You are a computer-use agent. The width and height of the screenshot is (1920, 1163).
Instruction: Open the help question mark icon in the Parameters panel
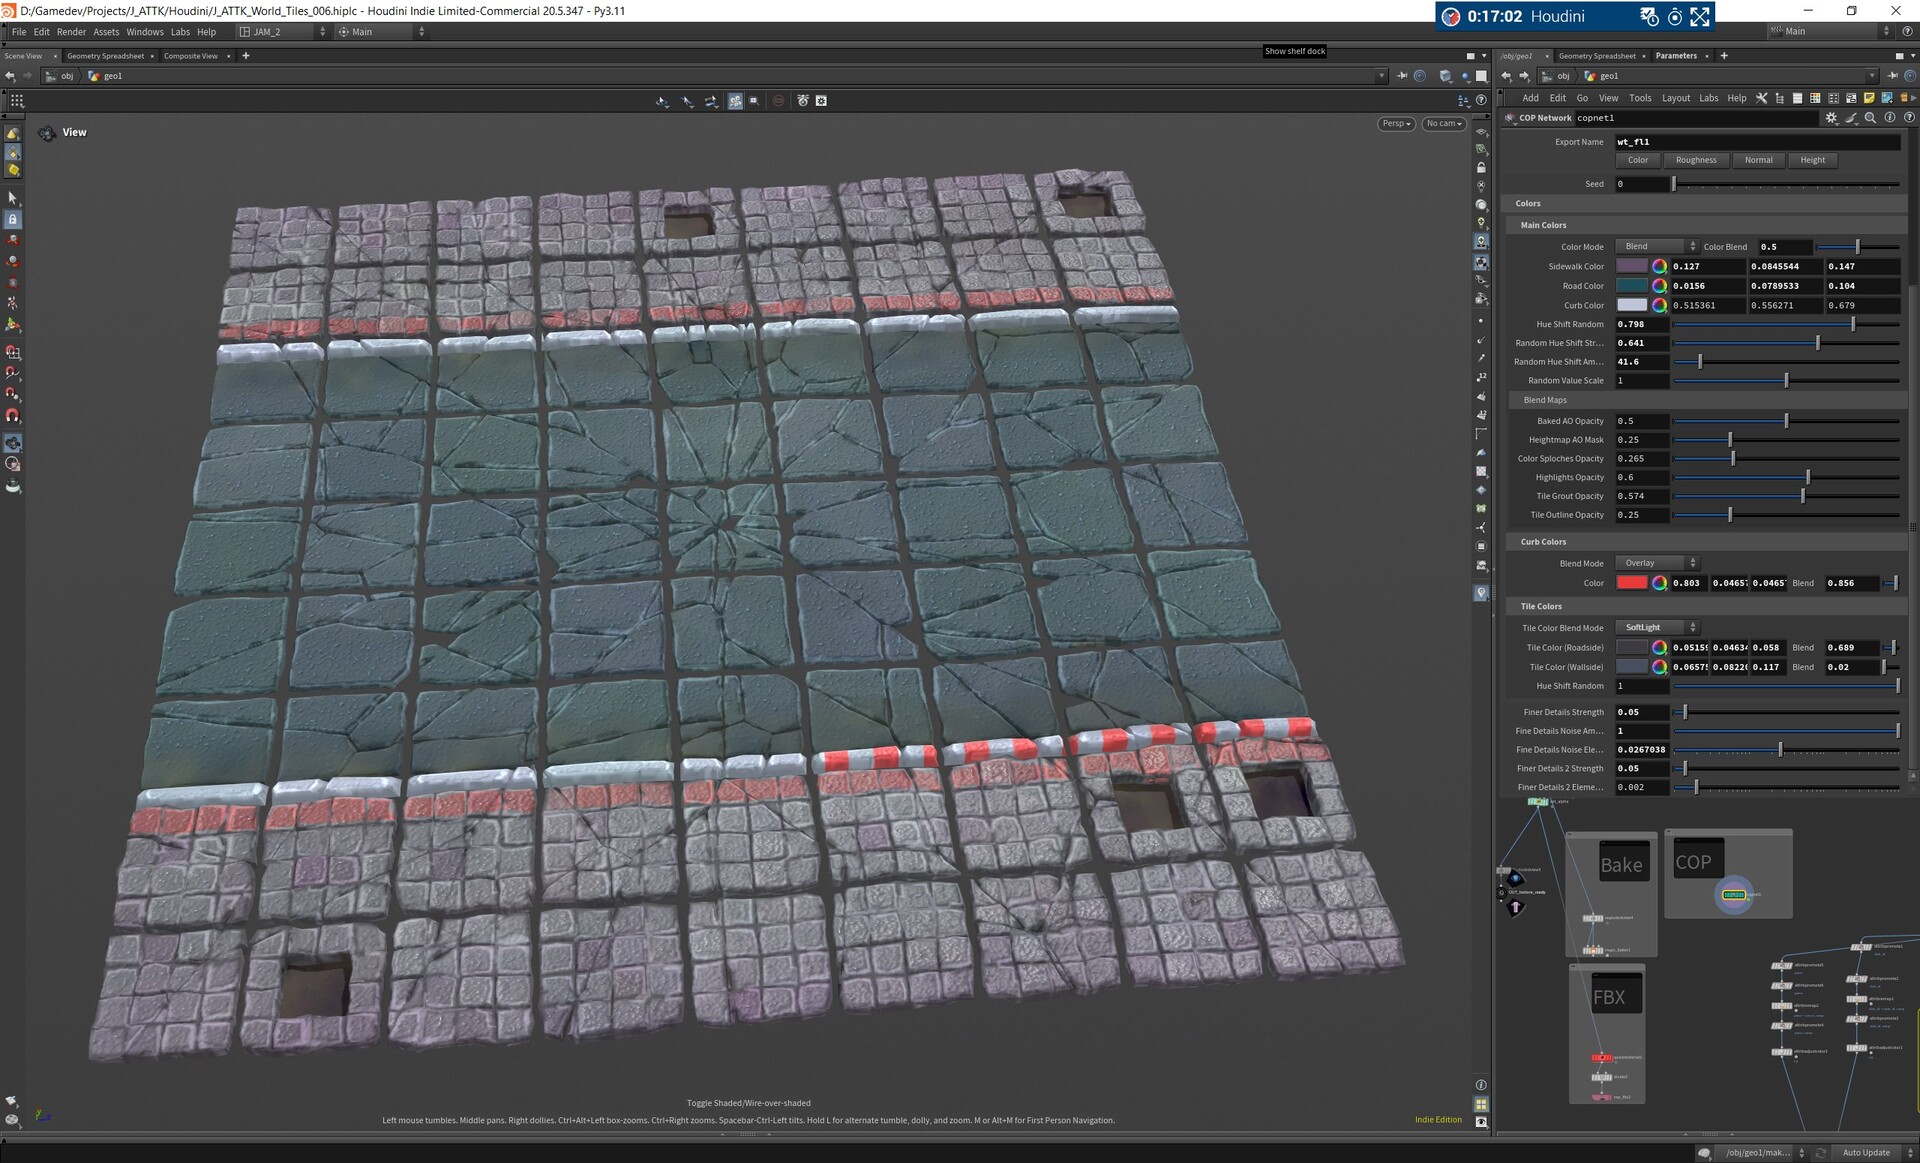(1910, 117)
